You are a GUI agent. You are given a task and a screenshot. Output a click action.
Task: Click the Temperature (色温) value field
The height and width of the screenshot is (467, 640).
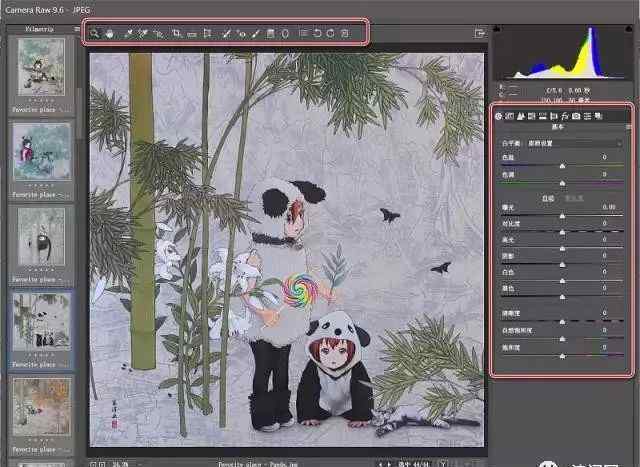click(x=605, y=157)
